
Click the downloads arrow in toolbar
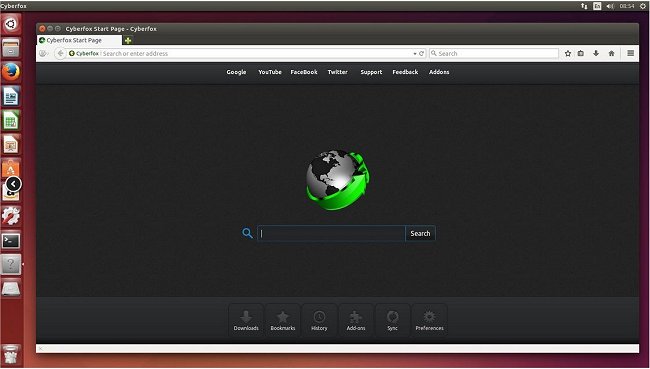click(x=596, y=53)
